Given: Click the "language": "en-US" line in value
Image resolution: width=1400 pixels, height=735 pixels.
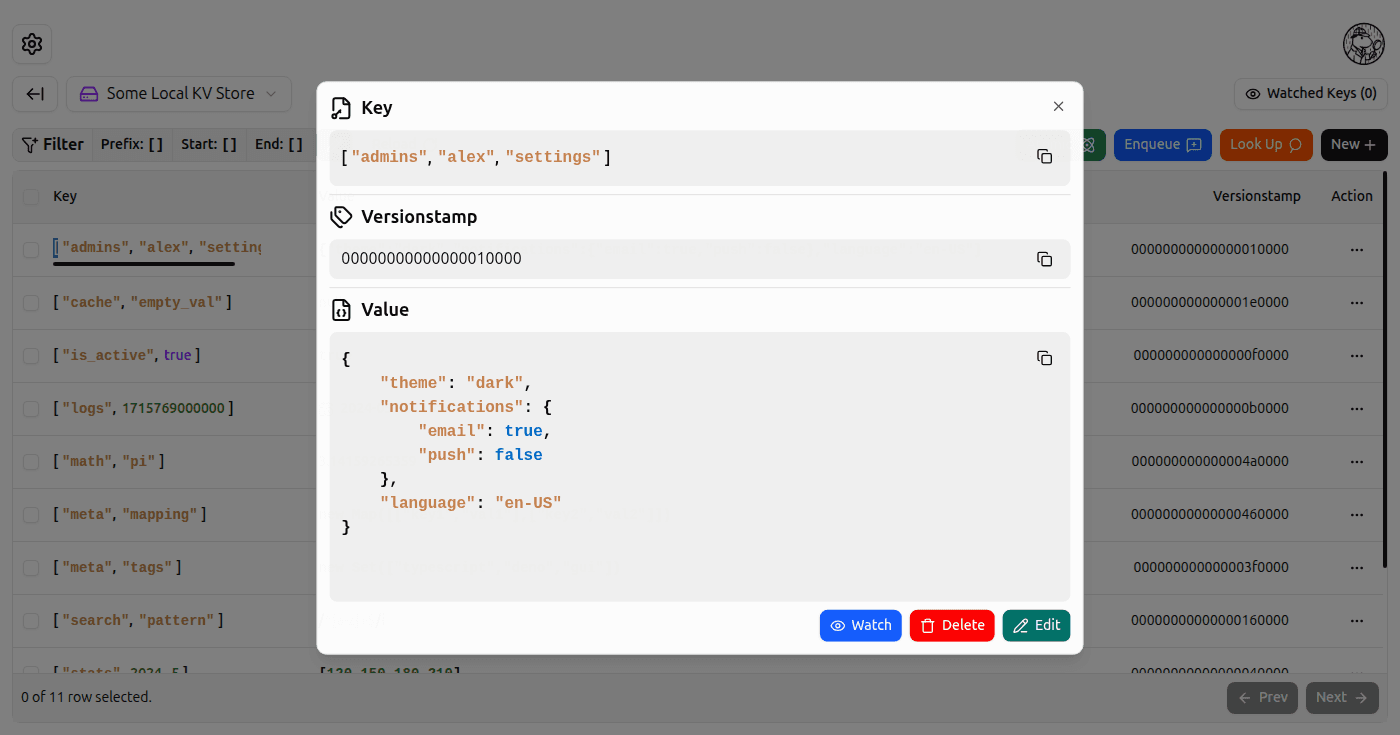Looking at the screenshot, I should [470, 503].
